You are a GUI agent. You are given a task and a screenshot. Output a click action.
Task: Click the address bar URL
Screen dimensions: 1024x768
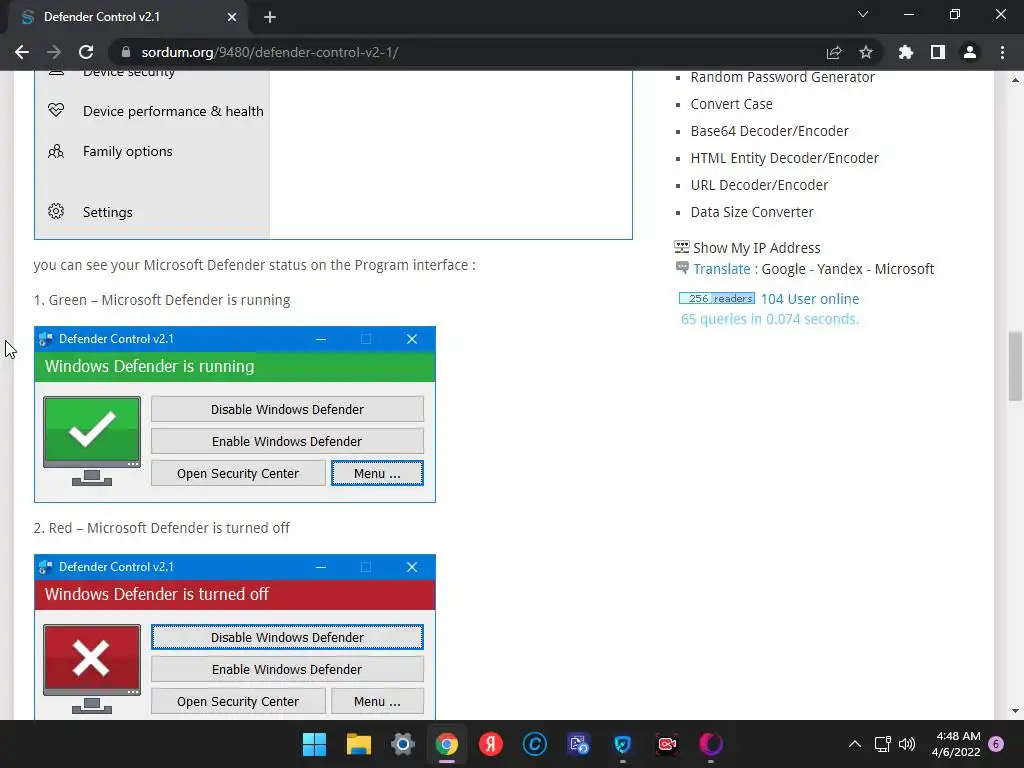(270, 52)
